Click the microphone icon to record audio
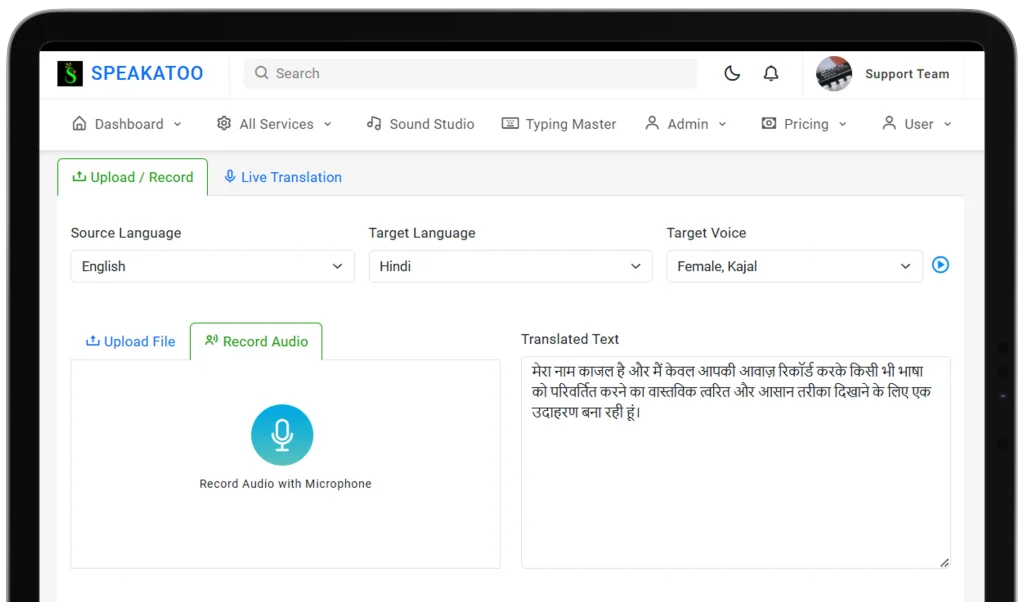 (x=282, y=434)
